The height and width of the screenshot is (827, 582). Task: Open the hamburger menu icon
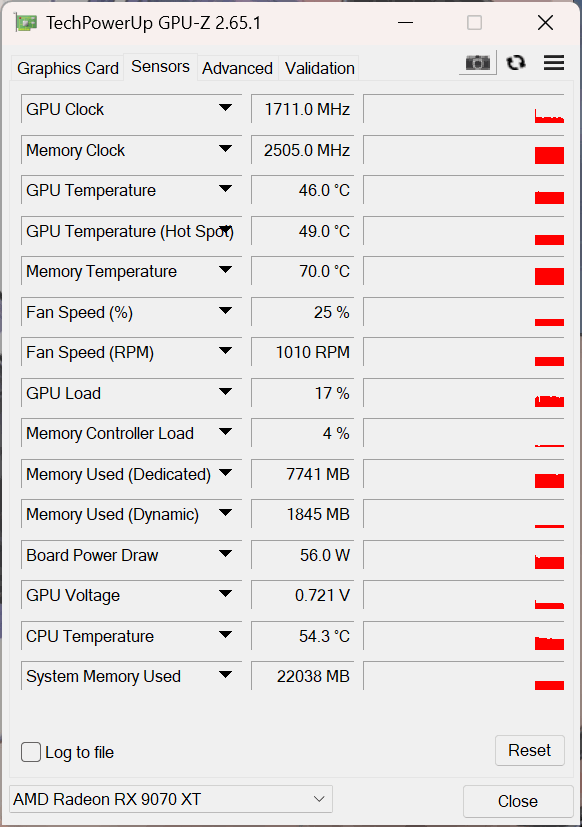[554, 63]
